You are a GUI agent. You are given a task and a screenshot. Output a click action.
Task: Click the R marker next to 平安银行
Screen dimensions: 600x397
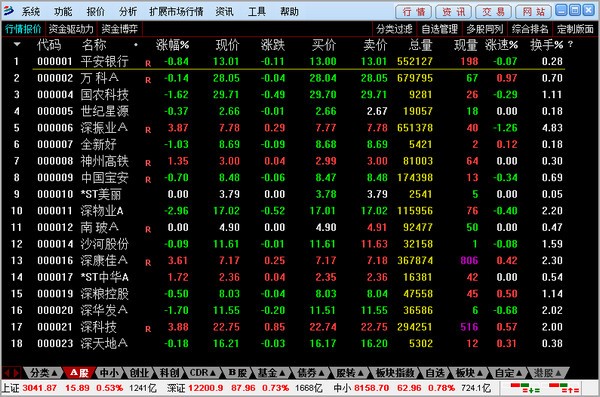pyautogui.click(x=148, y=64)
